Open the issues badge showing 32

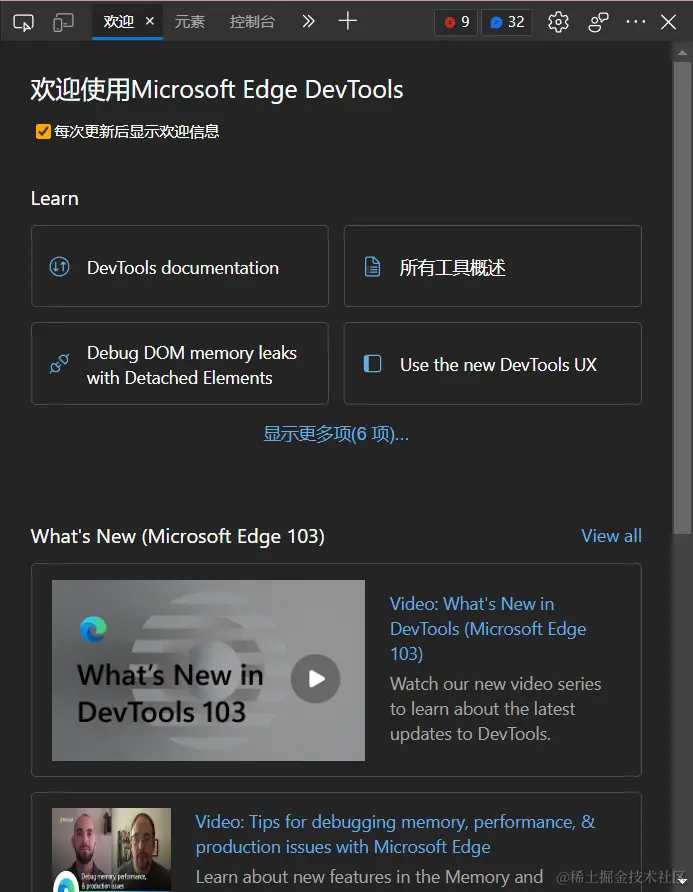tap(506, 21)
